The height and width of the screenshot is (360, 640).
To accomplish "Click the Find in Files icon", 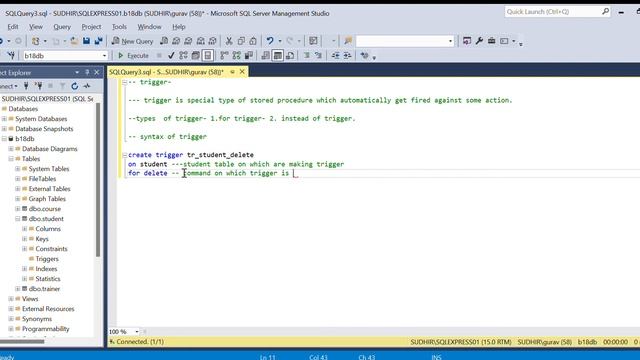I will coord(348,41).
